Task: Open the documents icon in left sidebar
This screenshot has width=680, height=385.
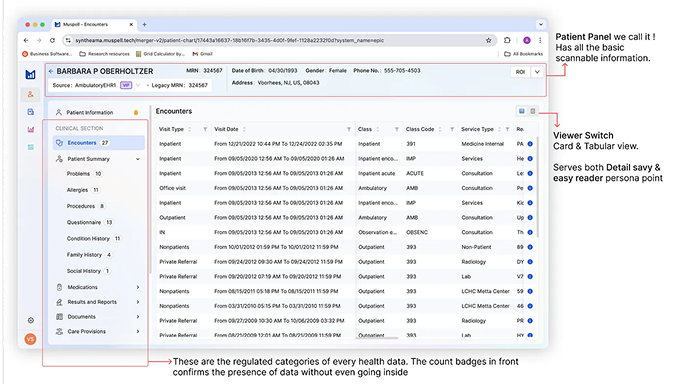Action: tap(30, 112)
